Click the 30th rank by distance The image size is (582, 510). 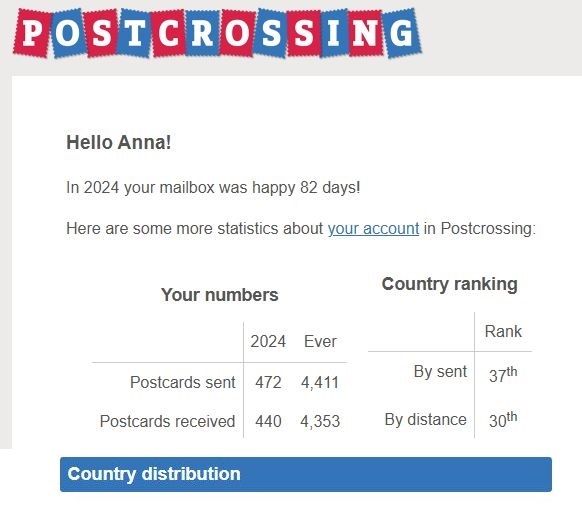point(503,419)
